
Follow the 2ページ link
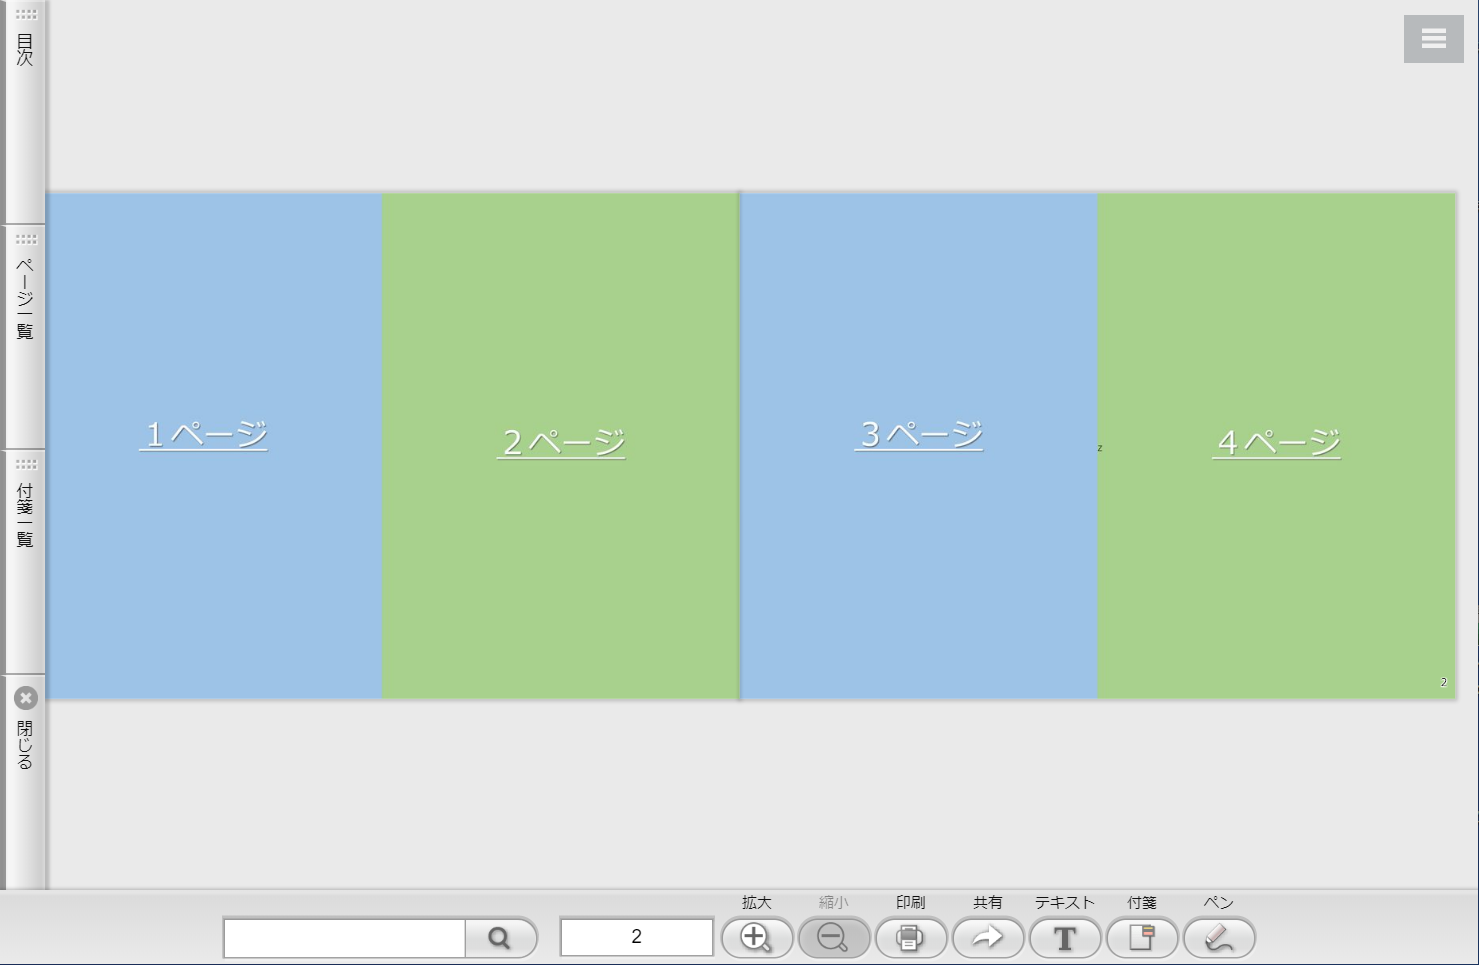[x=561, y=442]
